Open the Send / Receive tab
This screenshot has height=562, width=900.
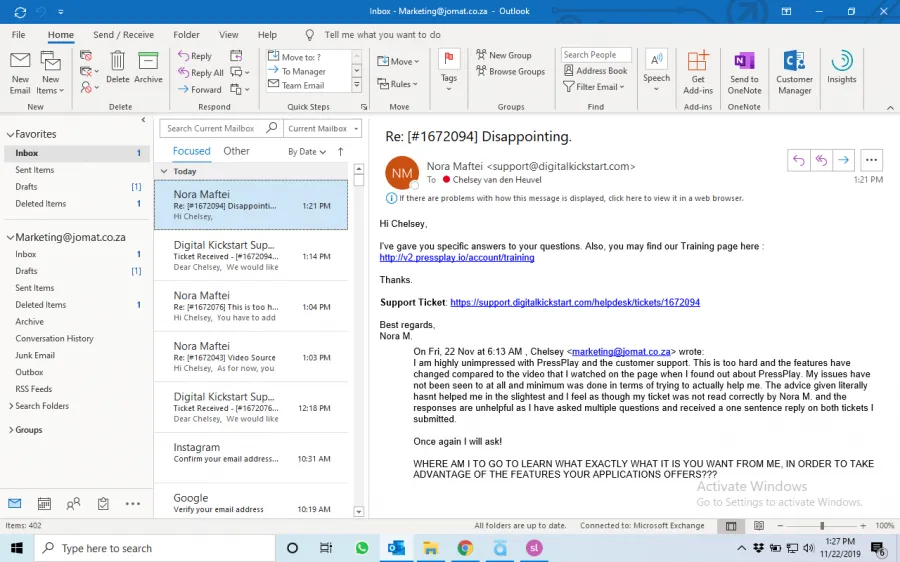tap(123, 34)
